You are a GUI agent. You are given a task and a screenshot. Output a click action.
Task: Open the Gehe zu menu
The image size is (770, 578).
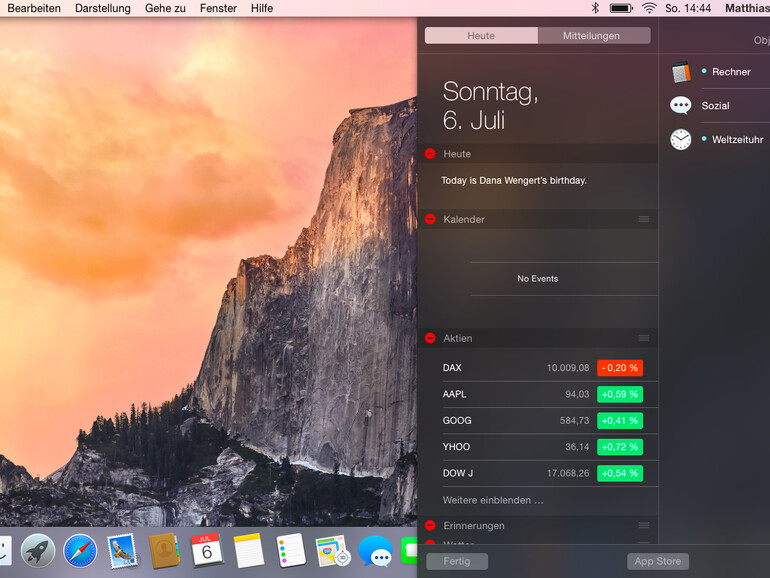pyautogui.click(x=165, y=8)
